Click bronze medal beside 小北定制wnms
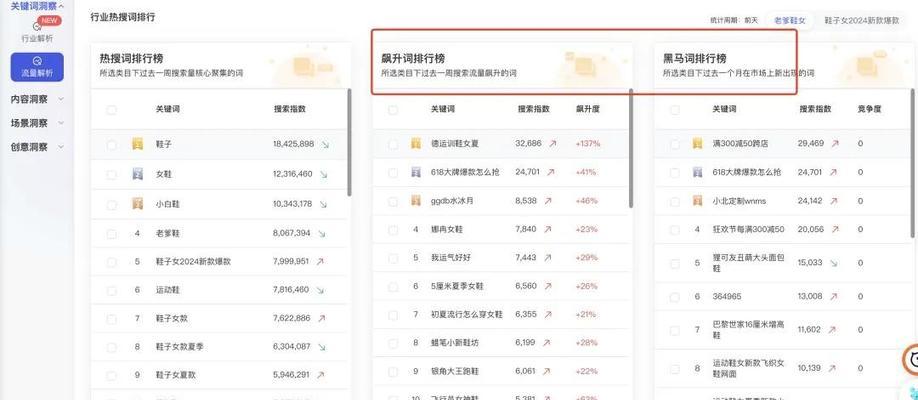The width and height of the screenshot is (918, 400). [x=697, y=201]
